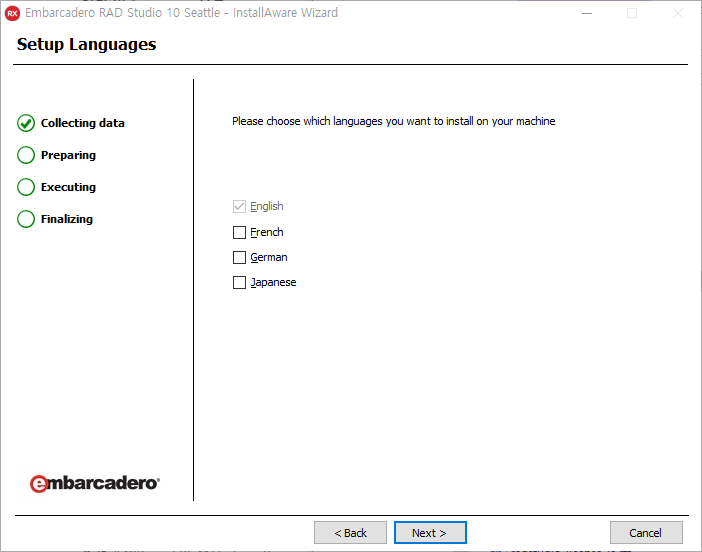Close the installer window with X
This screenshot has height=552, width=702.
pyautogui.click(x=678, y=13)
